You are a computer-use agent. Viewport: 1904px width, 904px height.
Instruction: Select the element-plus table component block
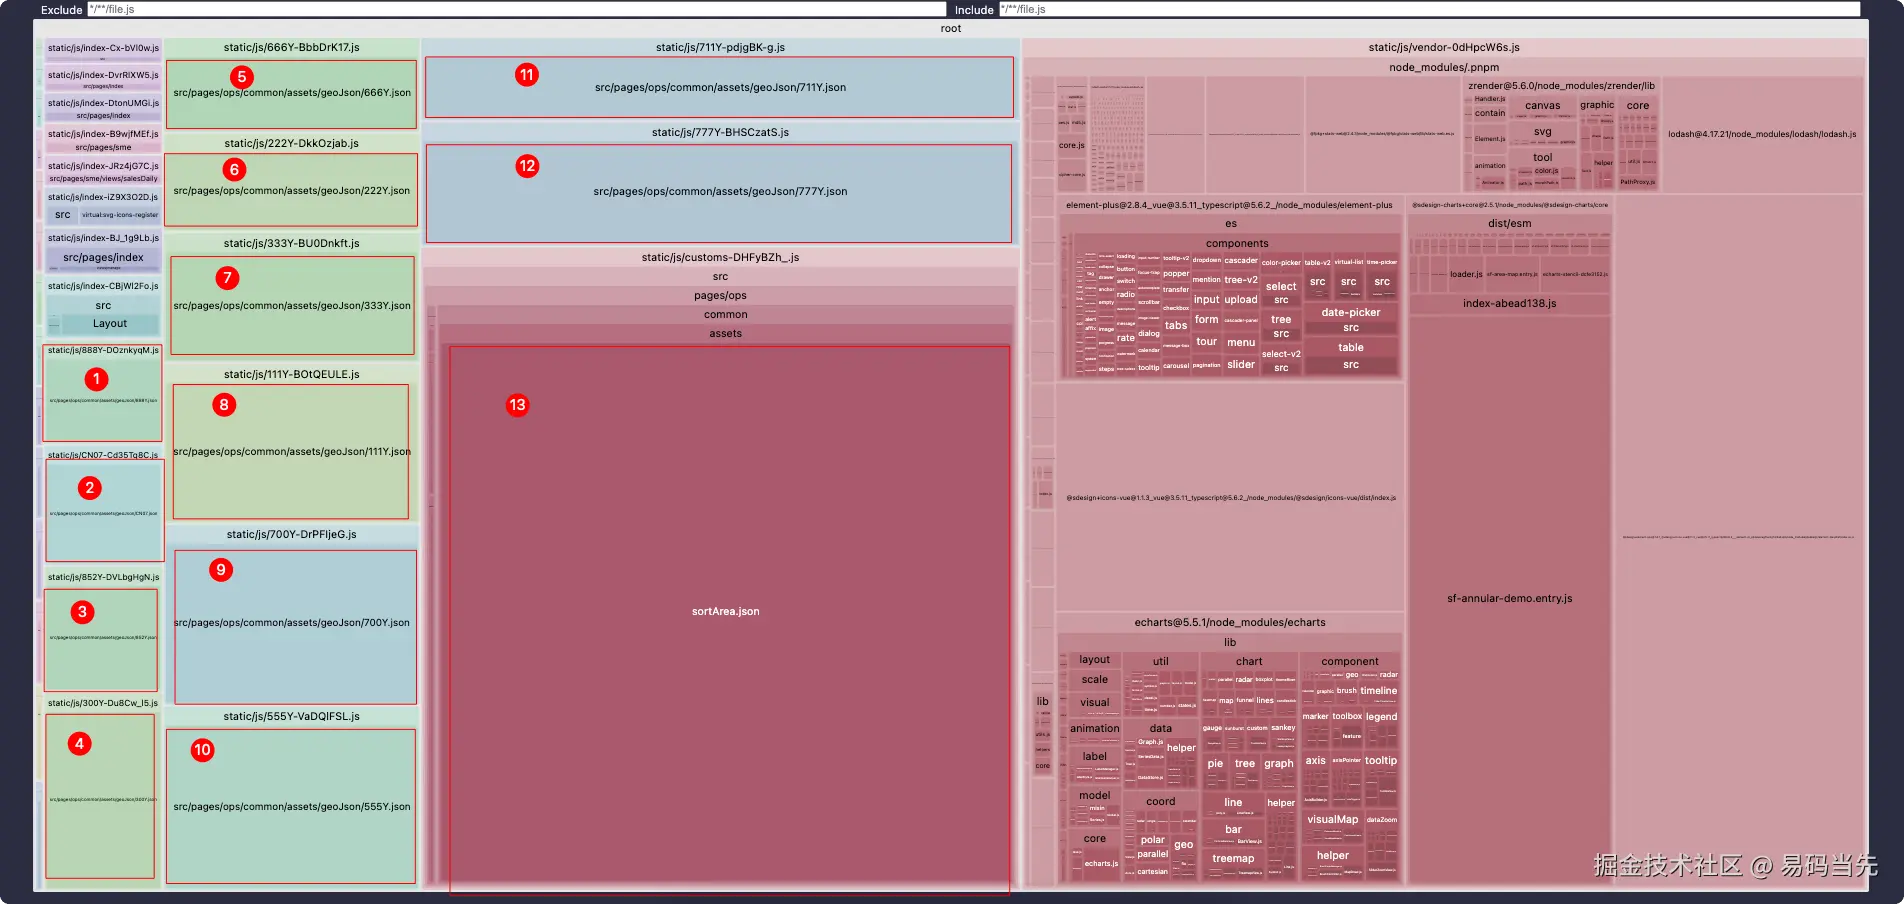pos(1351,355)
